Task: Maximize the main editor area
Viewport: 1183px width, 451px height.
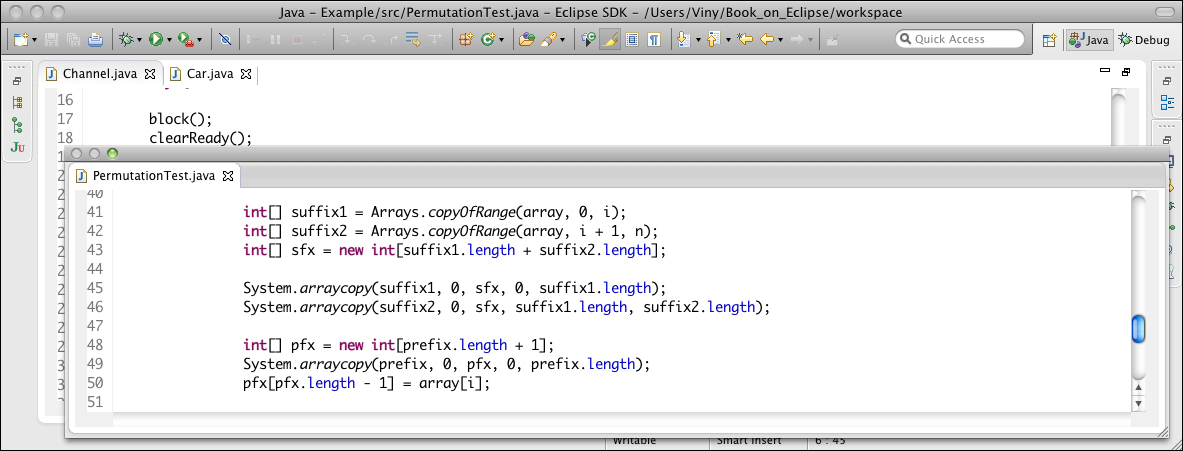Action: pyautogui.click(x=1126, y=72)
